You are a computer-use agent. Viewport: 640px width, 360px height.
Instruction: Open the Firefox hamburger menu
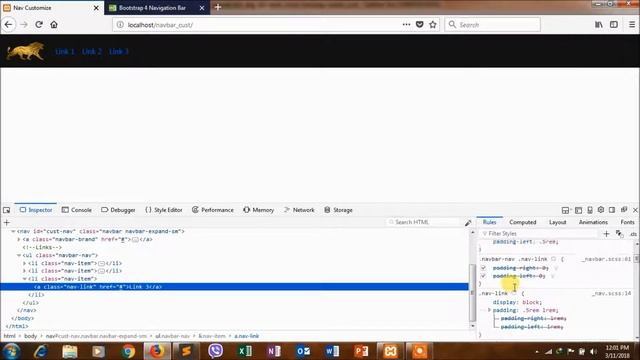click(632, 24)
